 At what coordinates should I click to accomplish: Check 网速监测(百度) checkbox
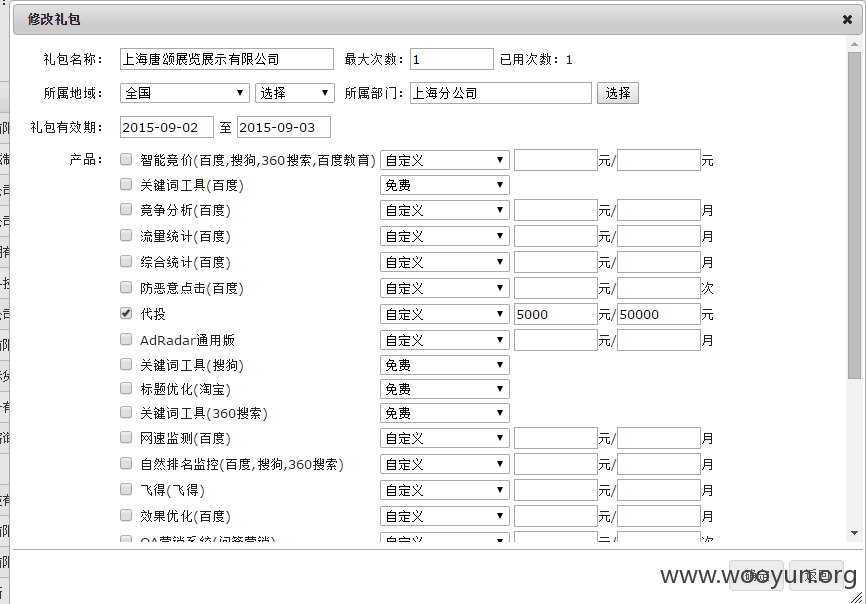tap(126, 437)
